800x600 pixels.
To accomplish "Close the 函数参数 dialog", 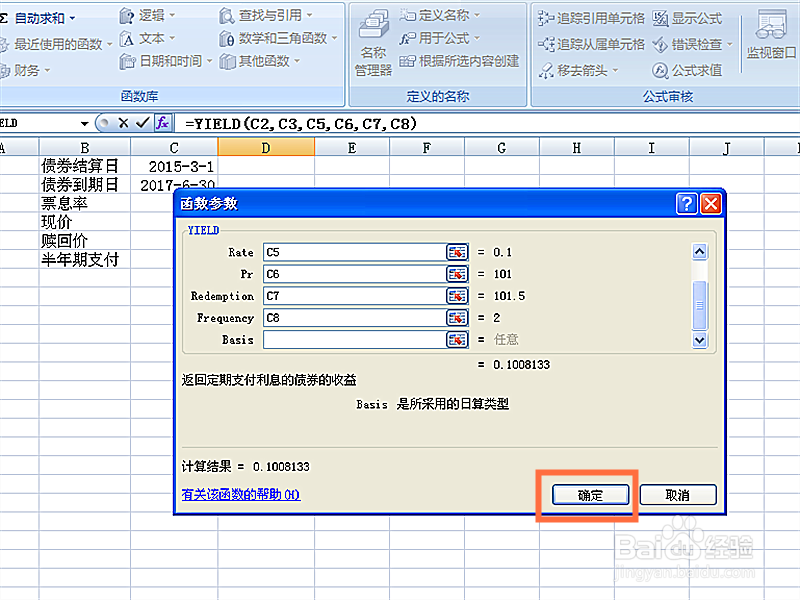I will click(711, 204).
